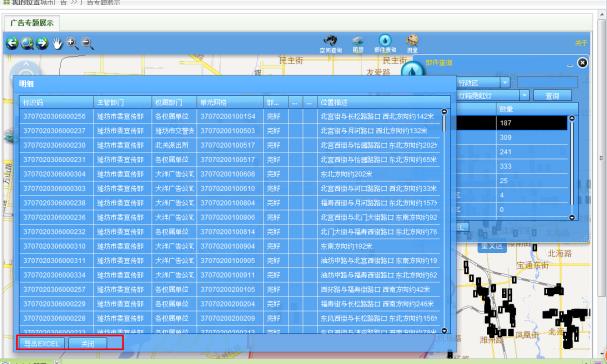Open the blue water-drop component query icon

(385, 43)
